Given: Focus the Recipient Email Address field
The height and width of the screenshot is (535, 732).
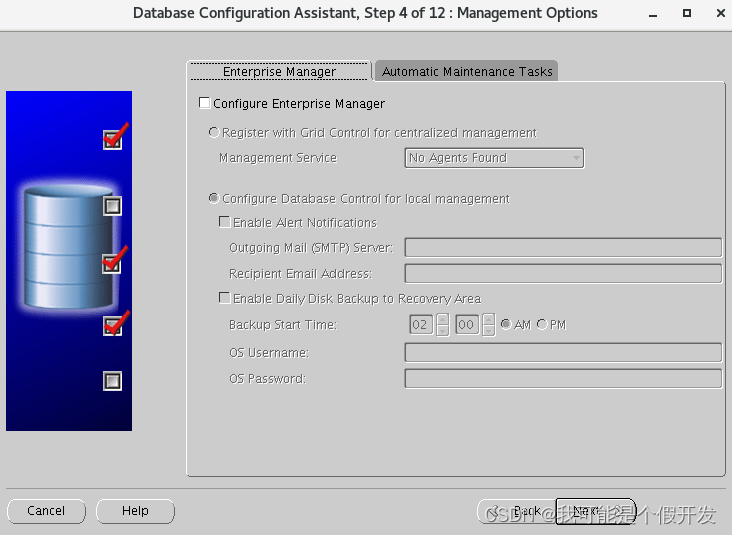Looking at the screenshot, I should point(563,274).
